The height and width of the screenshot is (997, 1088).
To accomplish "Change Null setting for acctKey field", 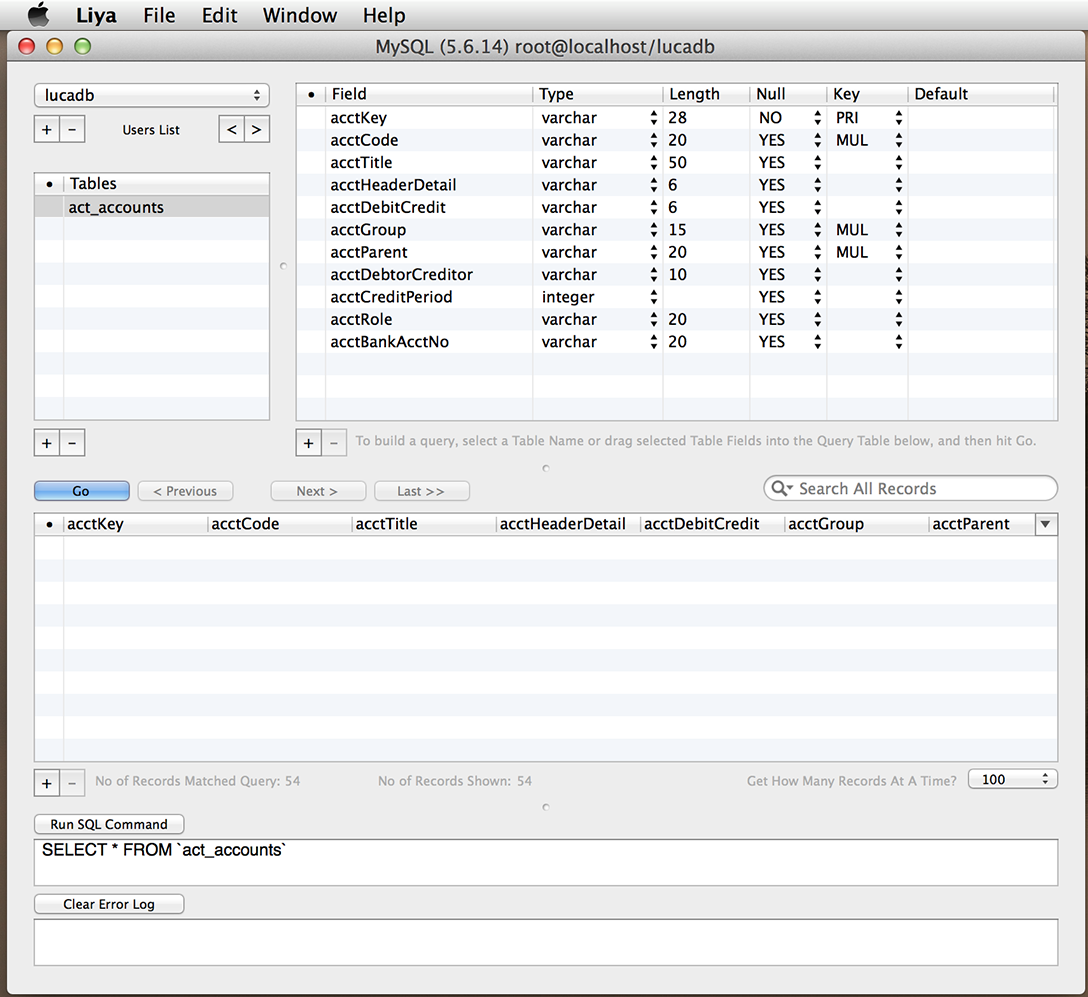I will [x=817, y=118].
